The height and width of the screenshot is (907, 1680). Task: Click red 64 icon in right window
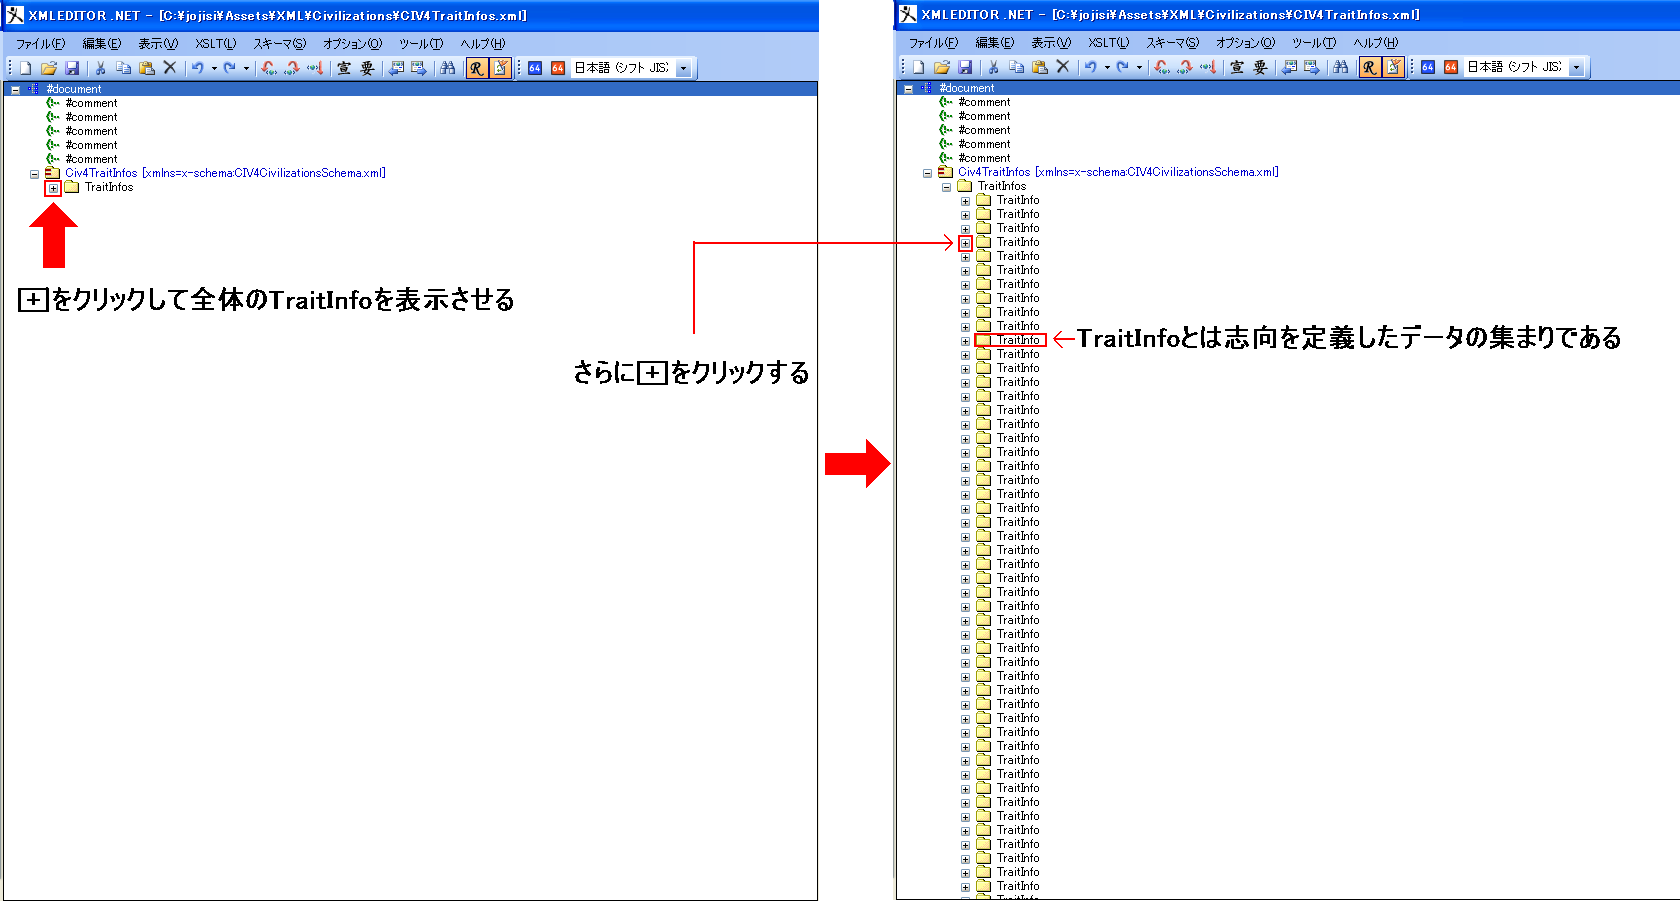point(1451,67)
